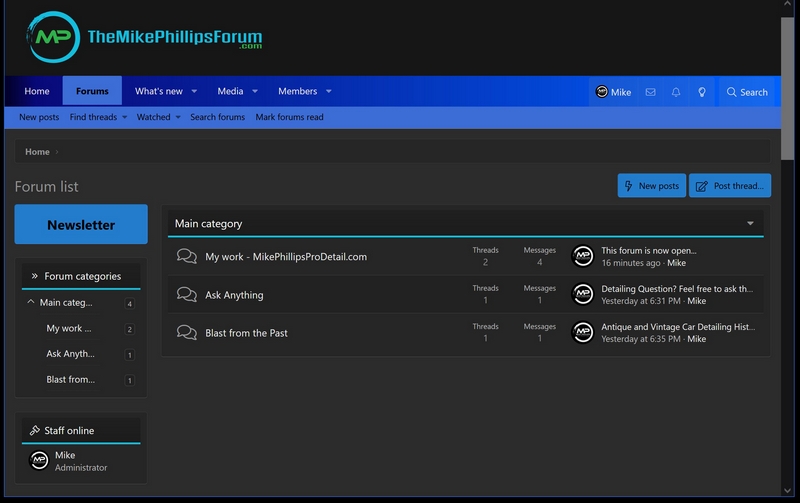This screenshot has width=800, height=503.
Task: Open the Members tab
Action: pos(297,91)
